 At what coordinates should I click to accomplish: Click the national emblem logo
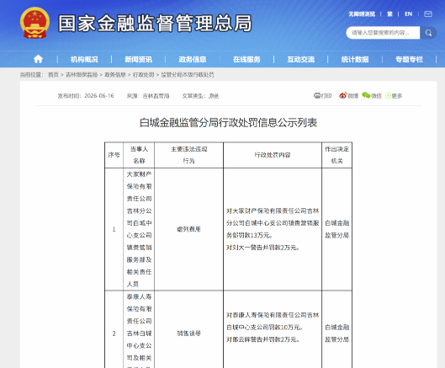[35, 23]
